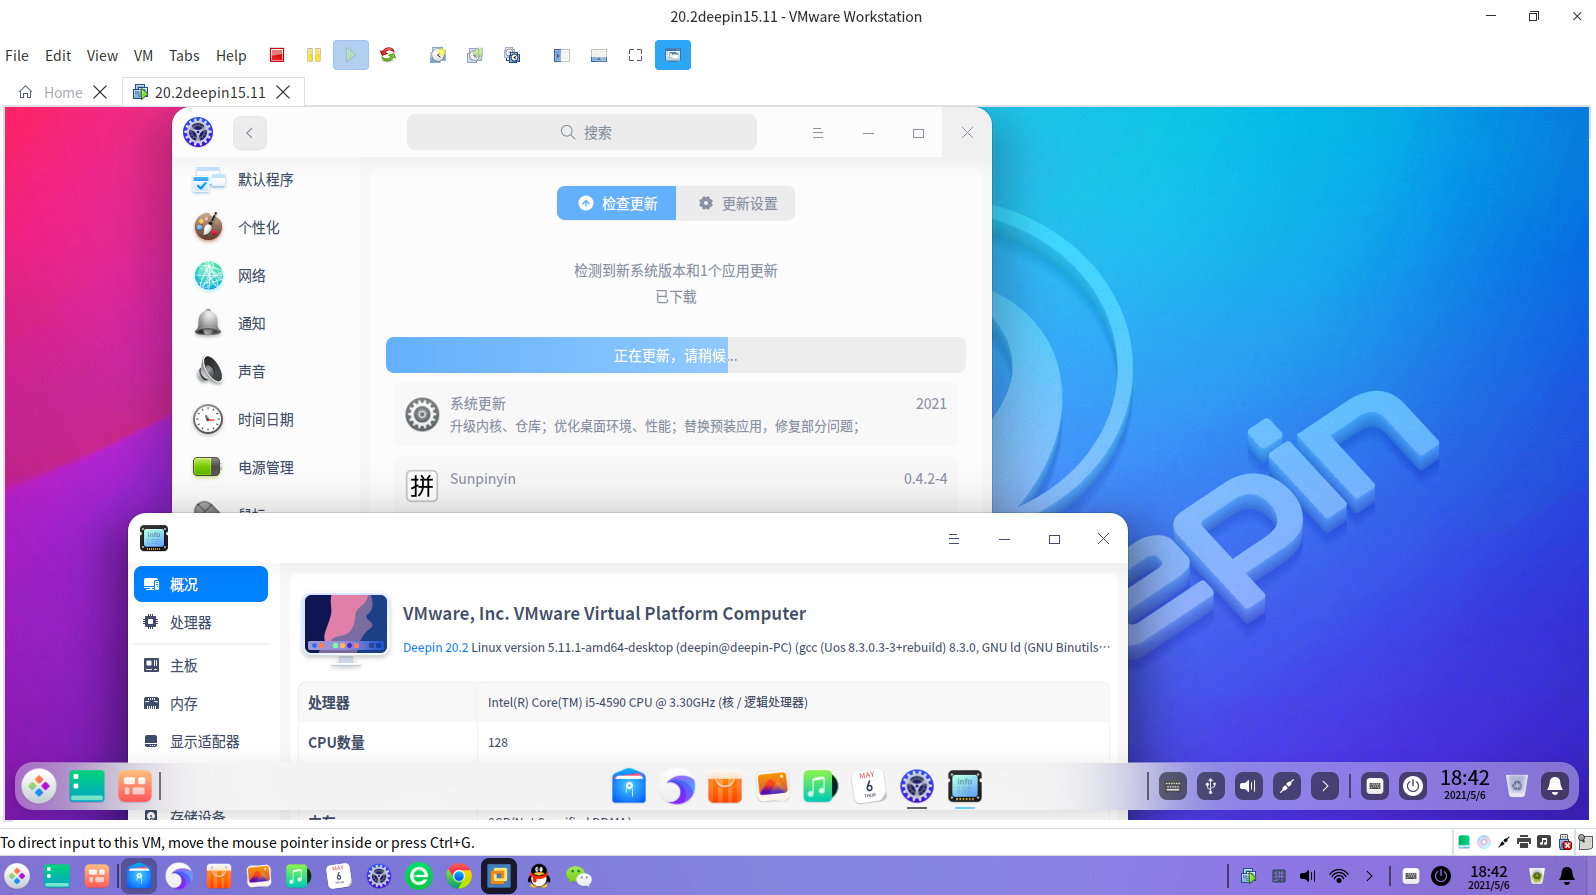This screenshot has width=1596, height=895.
Task: Click the Device Manager icon in VM dock
Action: pyautogui.click(x=965, y=787)
